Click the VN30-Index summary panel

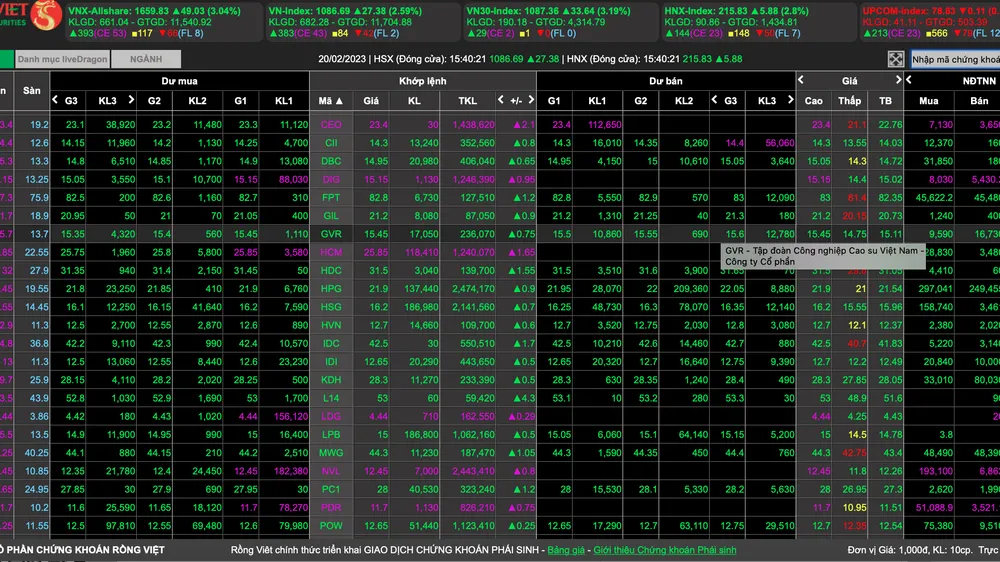pos(560,22)
